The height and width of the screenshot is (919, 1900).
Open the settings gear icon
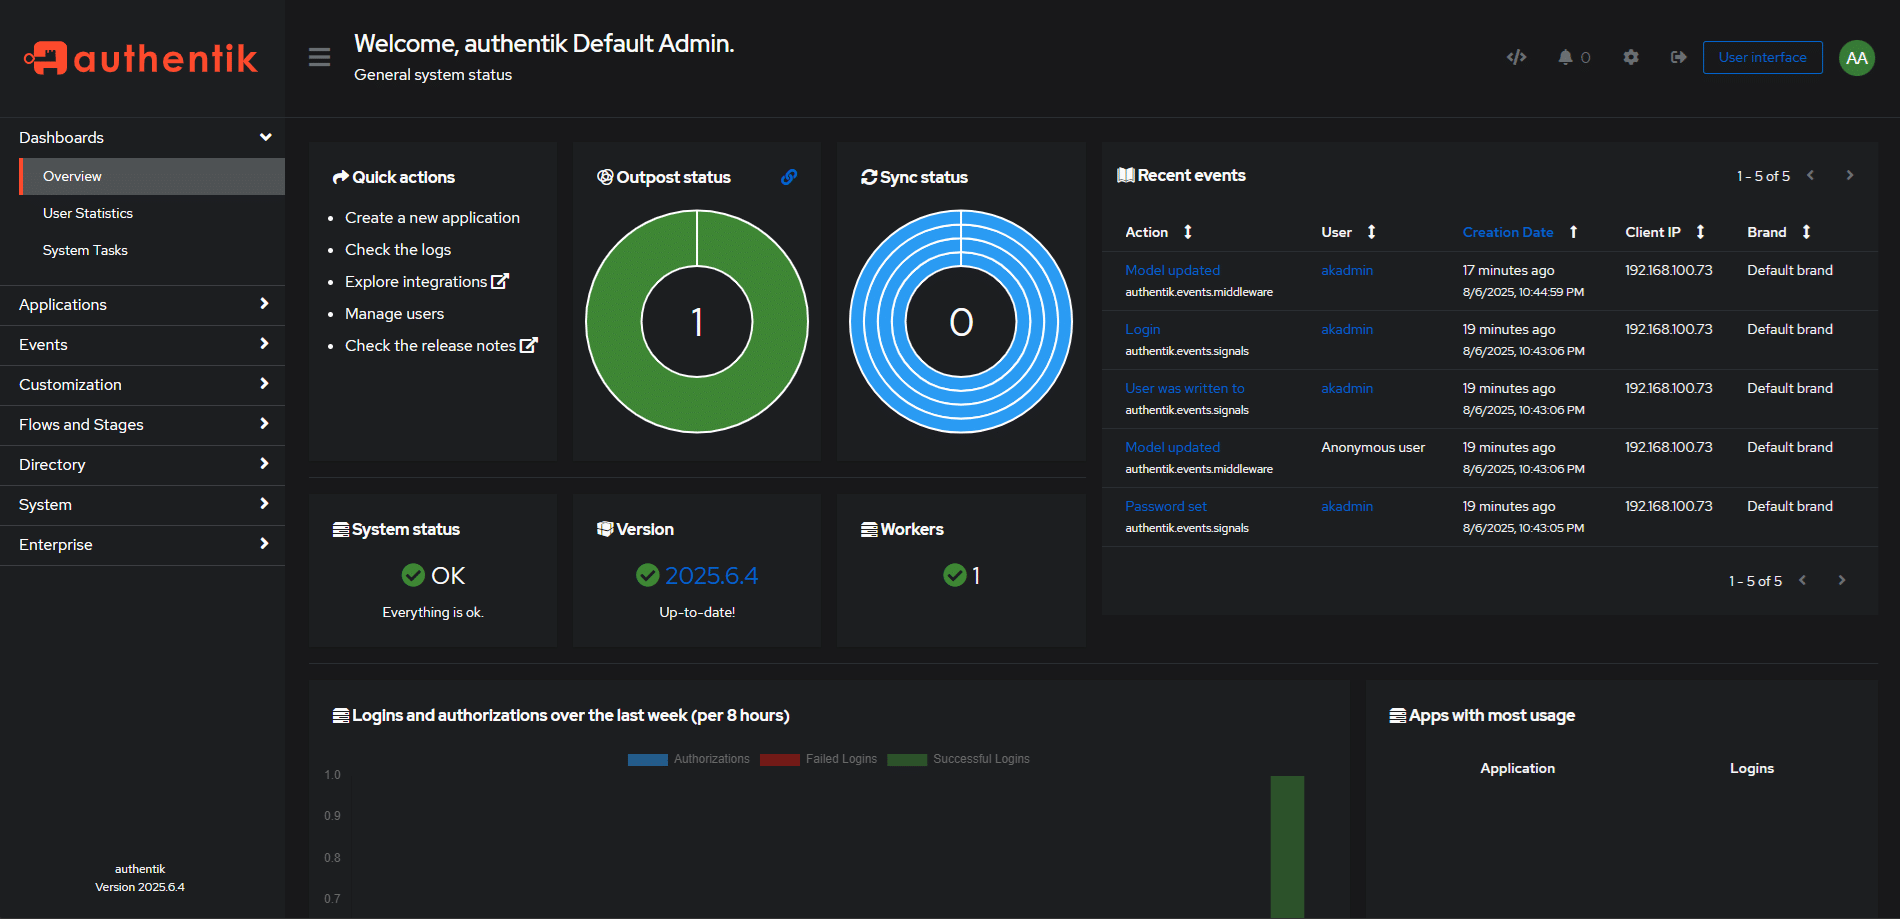pos(1631,57)
